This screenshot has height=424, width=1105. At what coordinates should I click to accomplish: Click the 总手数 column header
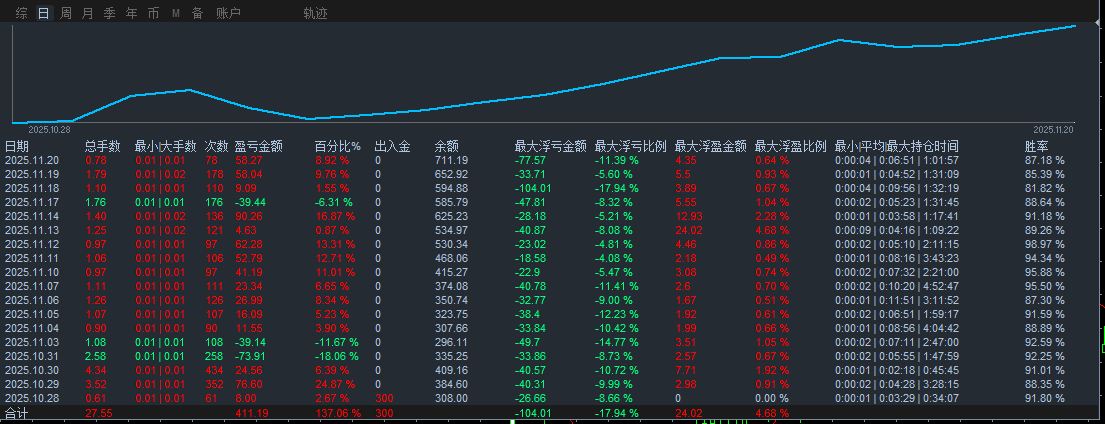(103, 146)
